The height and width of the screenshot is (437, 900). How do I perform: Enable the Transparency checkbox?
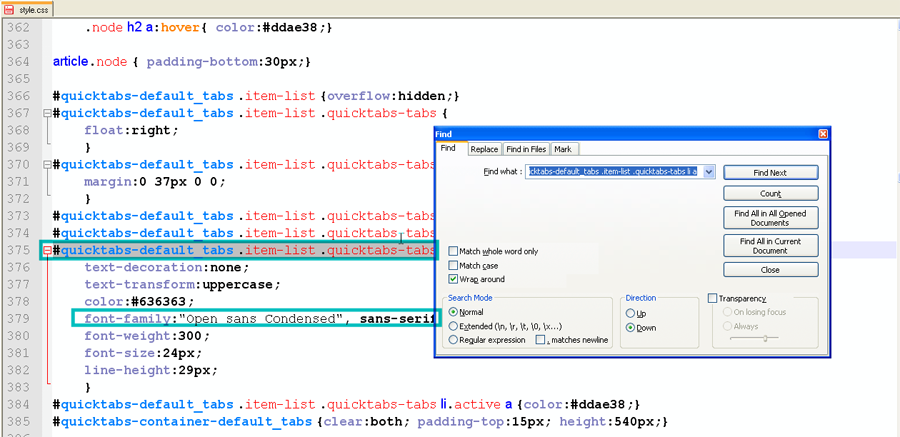[713, 298]
